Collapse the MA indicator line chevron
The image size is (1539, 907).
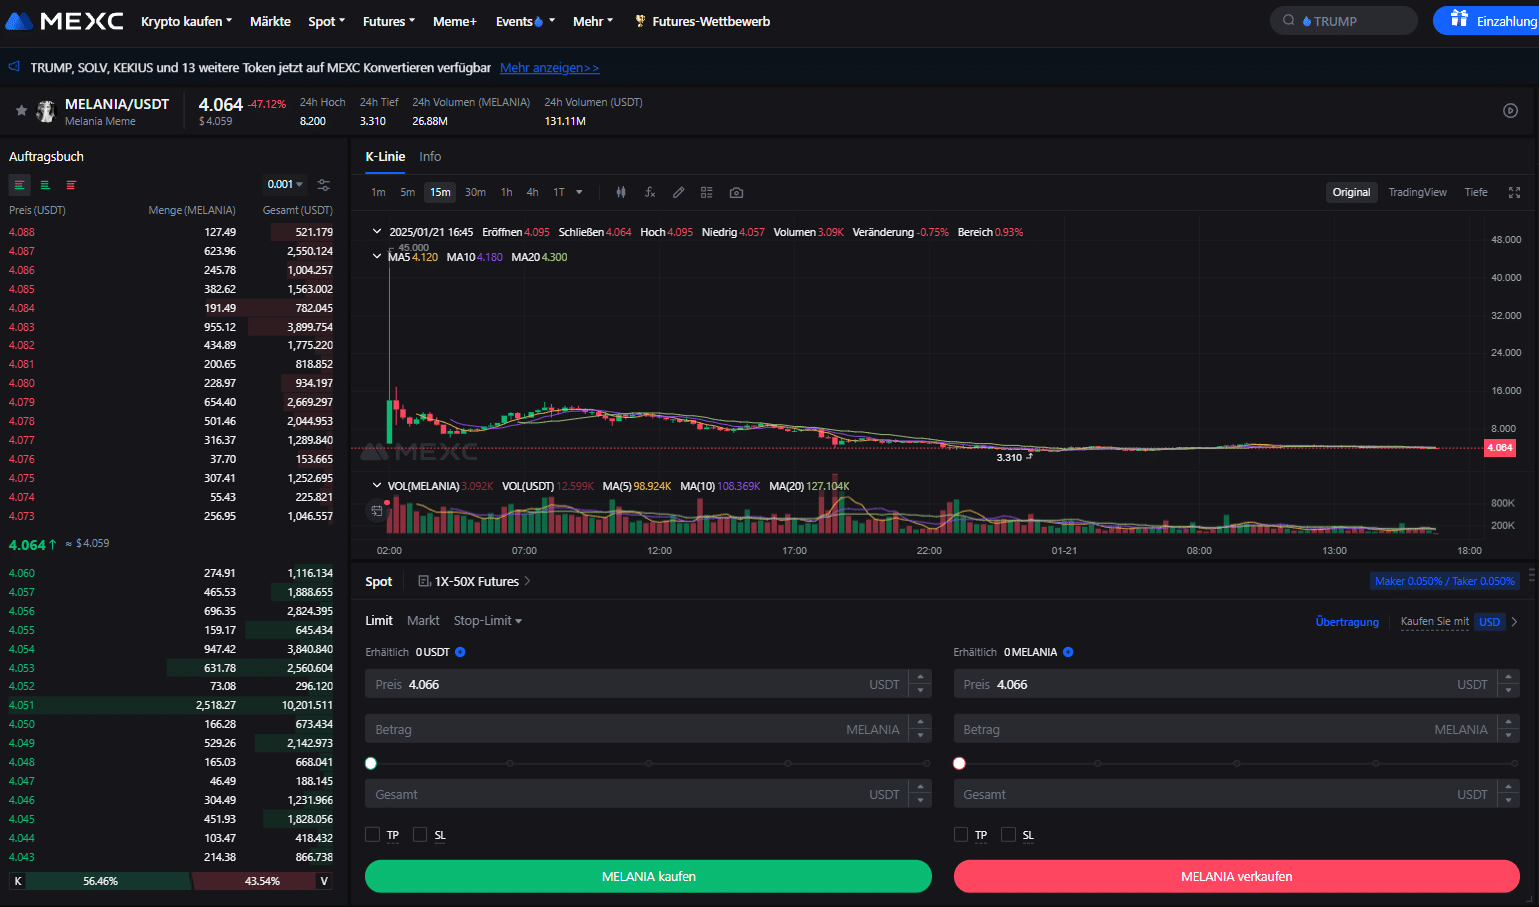pyautogui.click(x=377, y=256)
